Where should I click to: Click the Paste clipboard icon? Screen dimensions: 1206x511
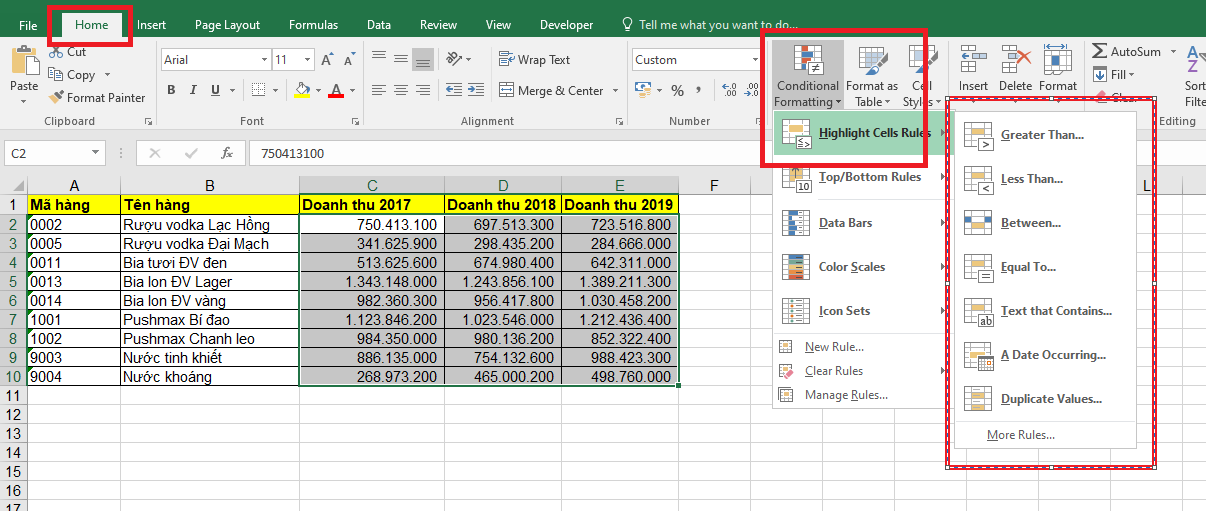(x=24, y=62)
